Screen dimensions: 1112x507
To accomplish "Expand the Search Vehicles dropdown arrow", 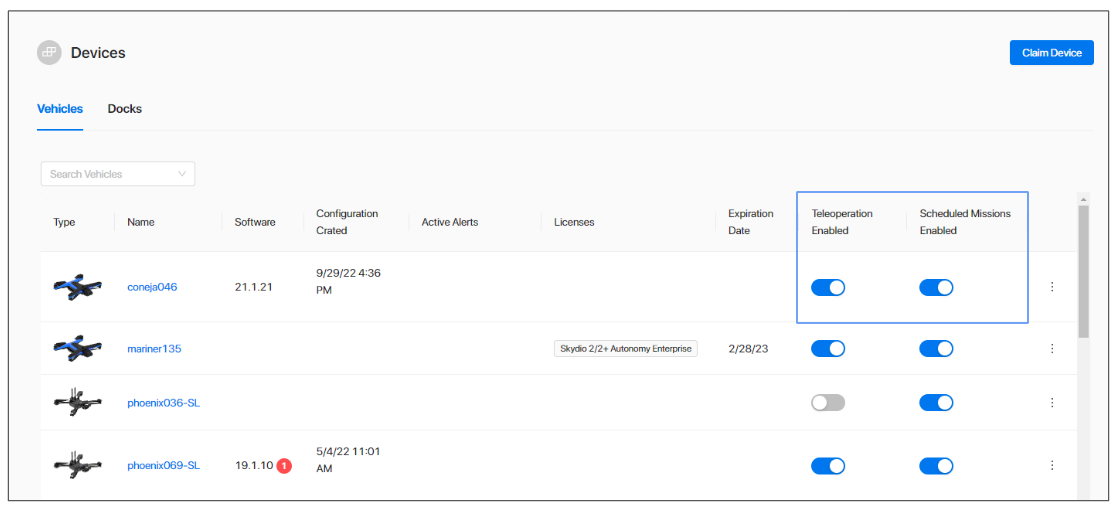I will [x=182, y=174].
